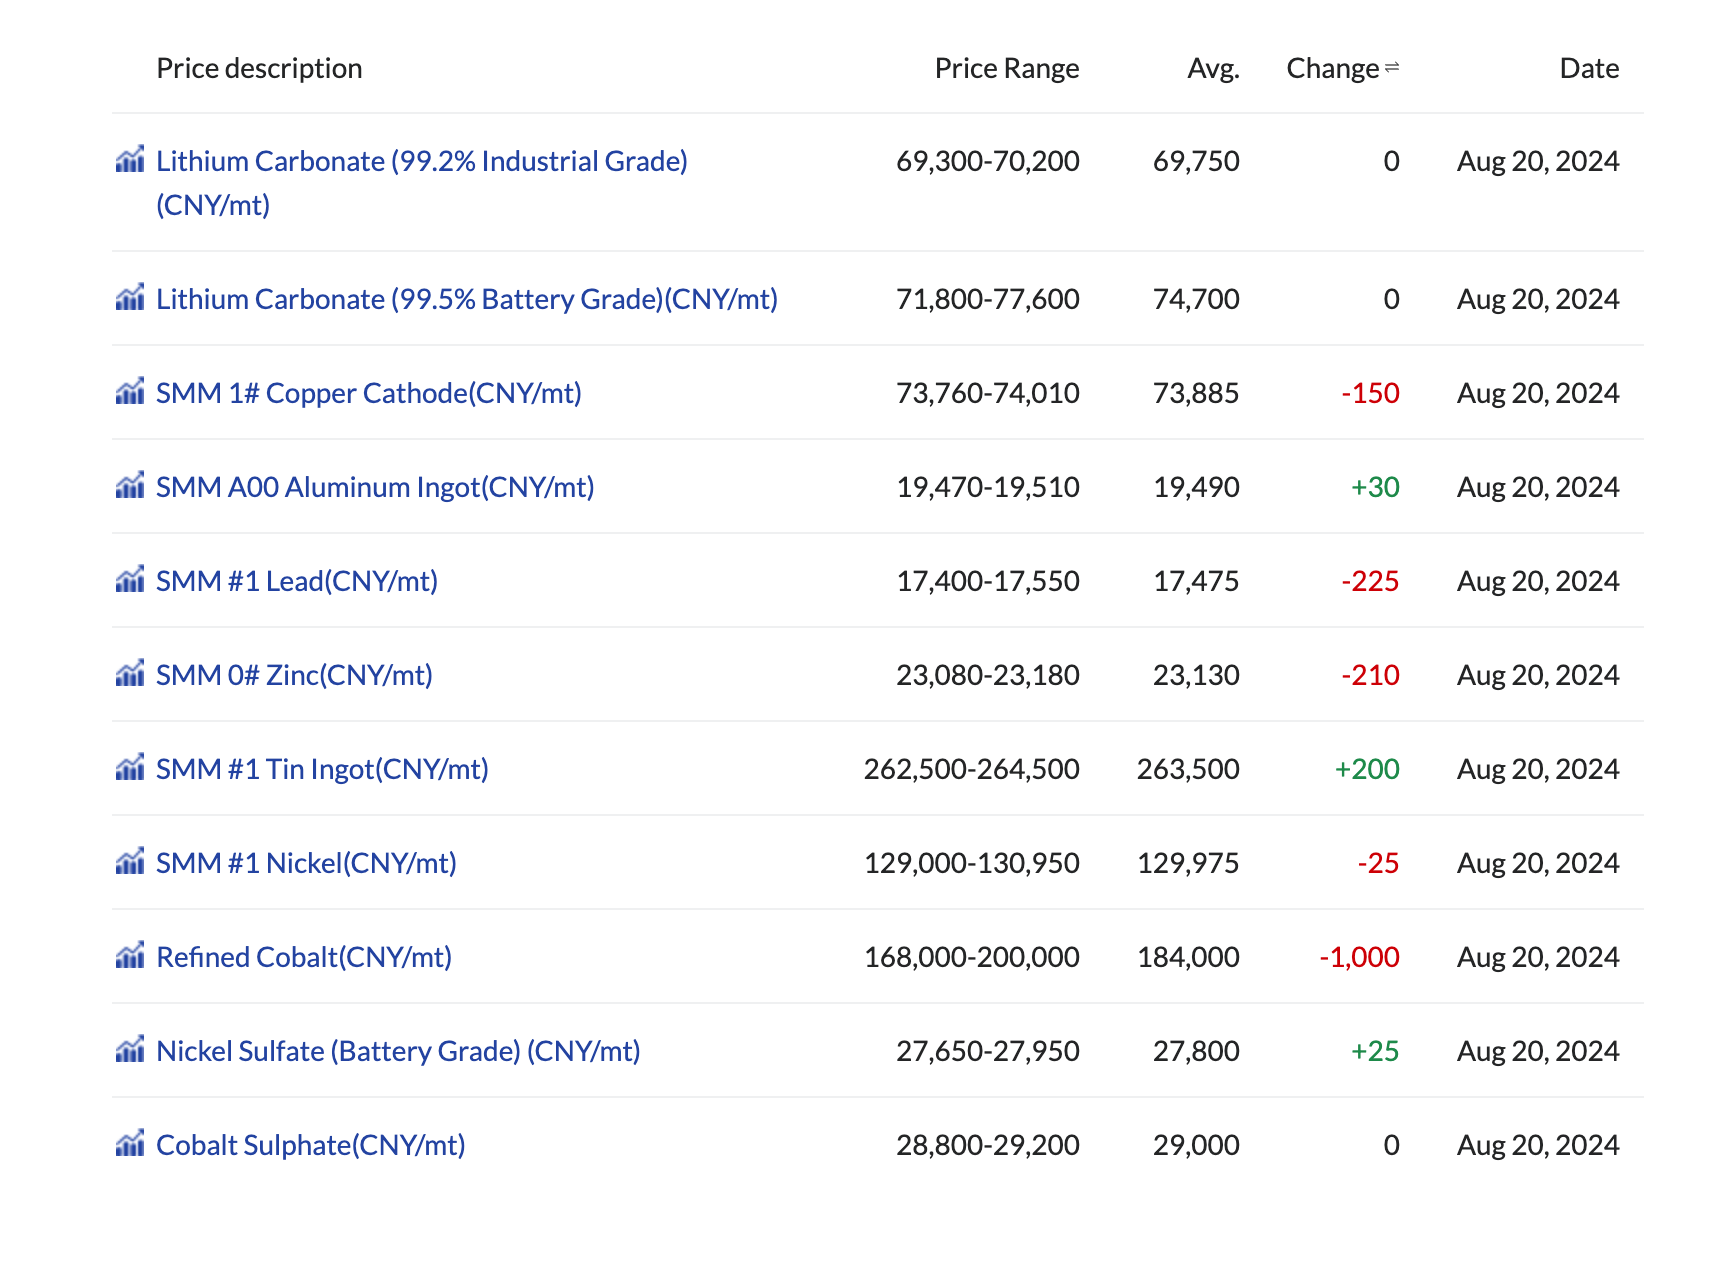Select price range 17,400-17,550

coord(988,581)
